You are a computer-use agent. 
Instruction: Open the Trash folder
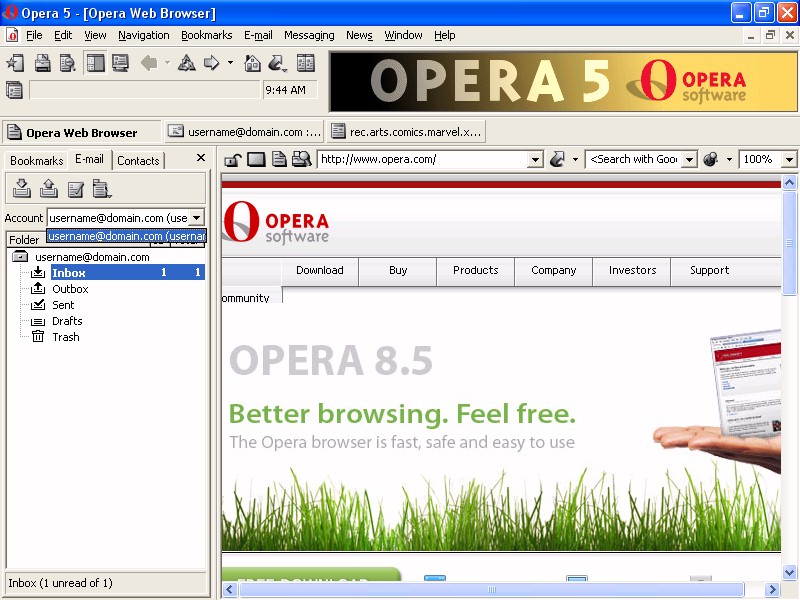click(x=65, y=337)
